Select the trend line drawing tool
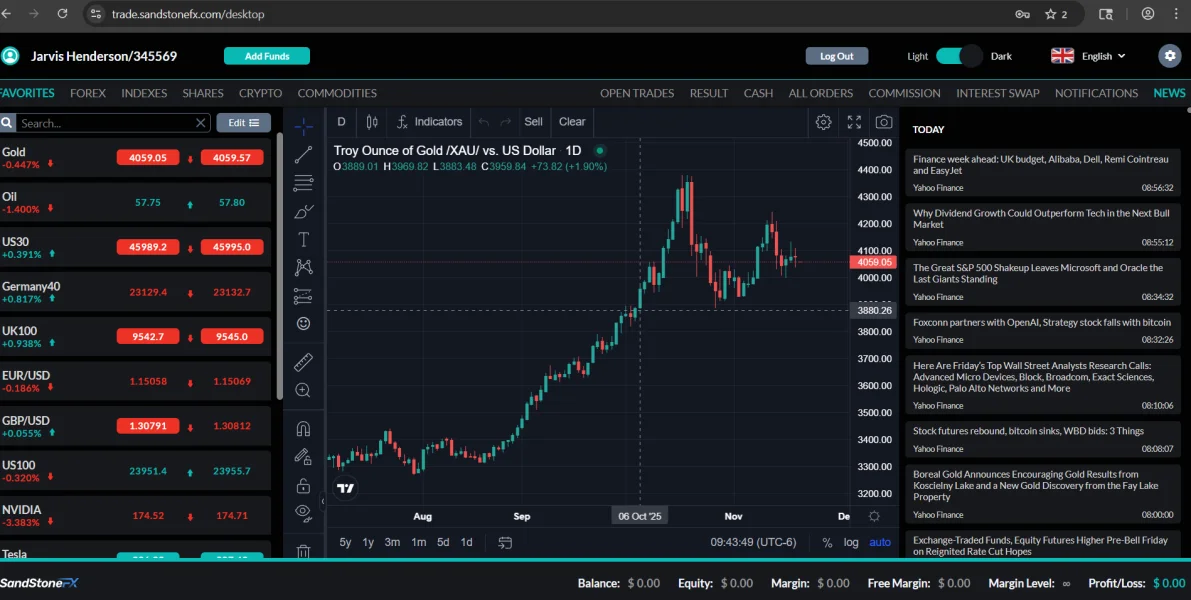The image size is (1191, 600). 304,154
